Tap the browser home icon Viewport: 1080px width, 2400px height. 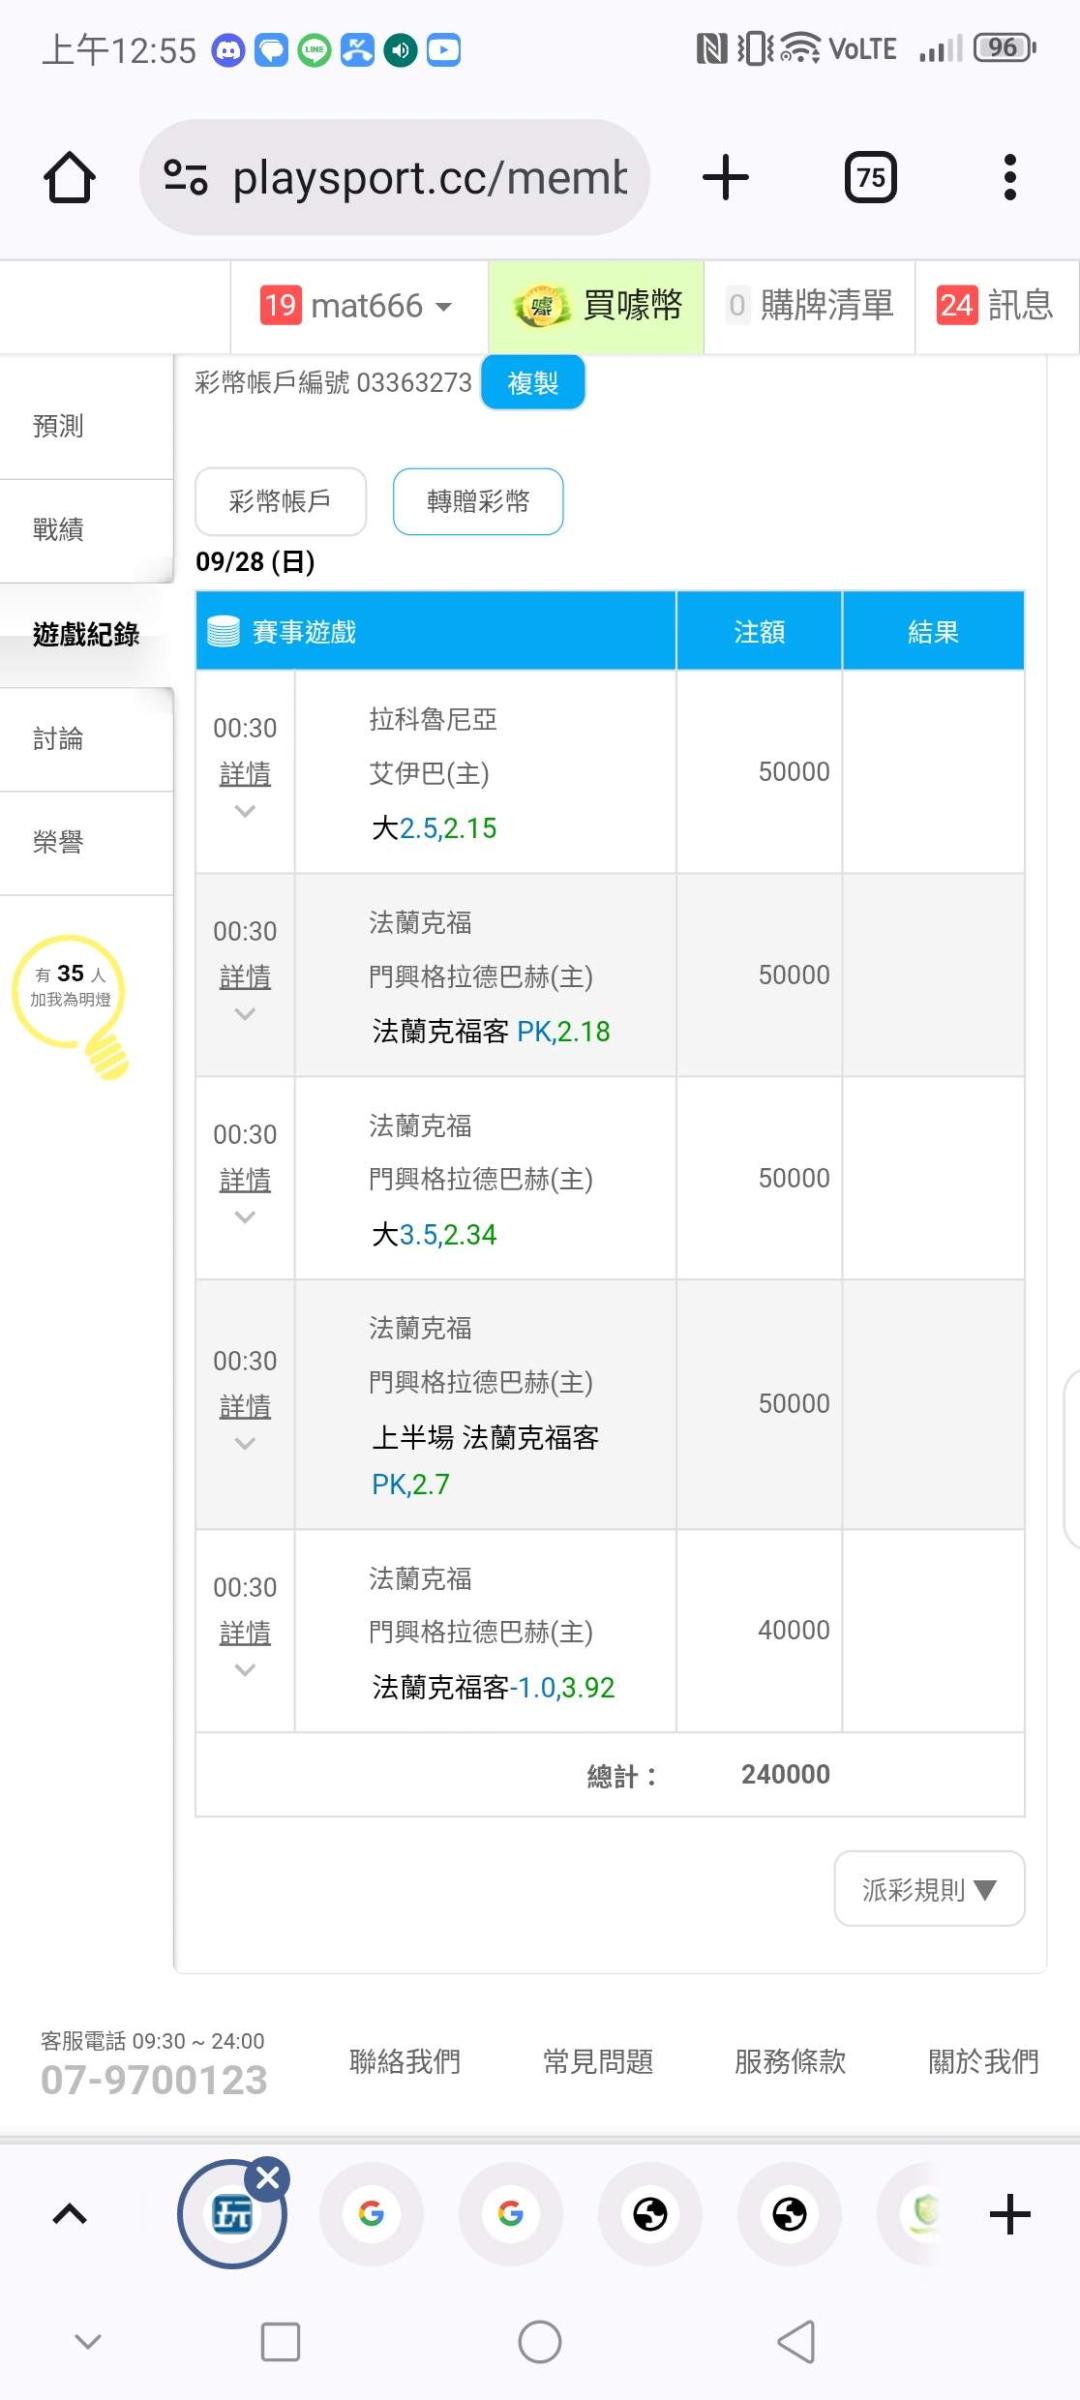pos(69,178)
